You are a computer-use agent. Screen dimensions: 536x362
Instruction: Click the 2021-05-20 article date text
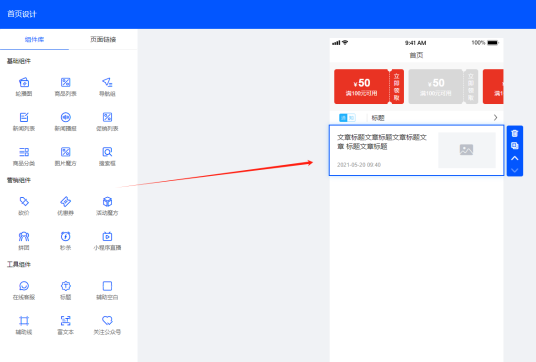pyautogui.click(x=359, y=165)
